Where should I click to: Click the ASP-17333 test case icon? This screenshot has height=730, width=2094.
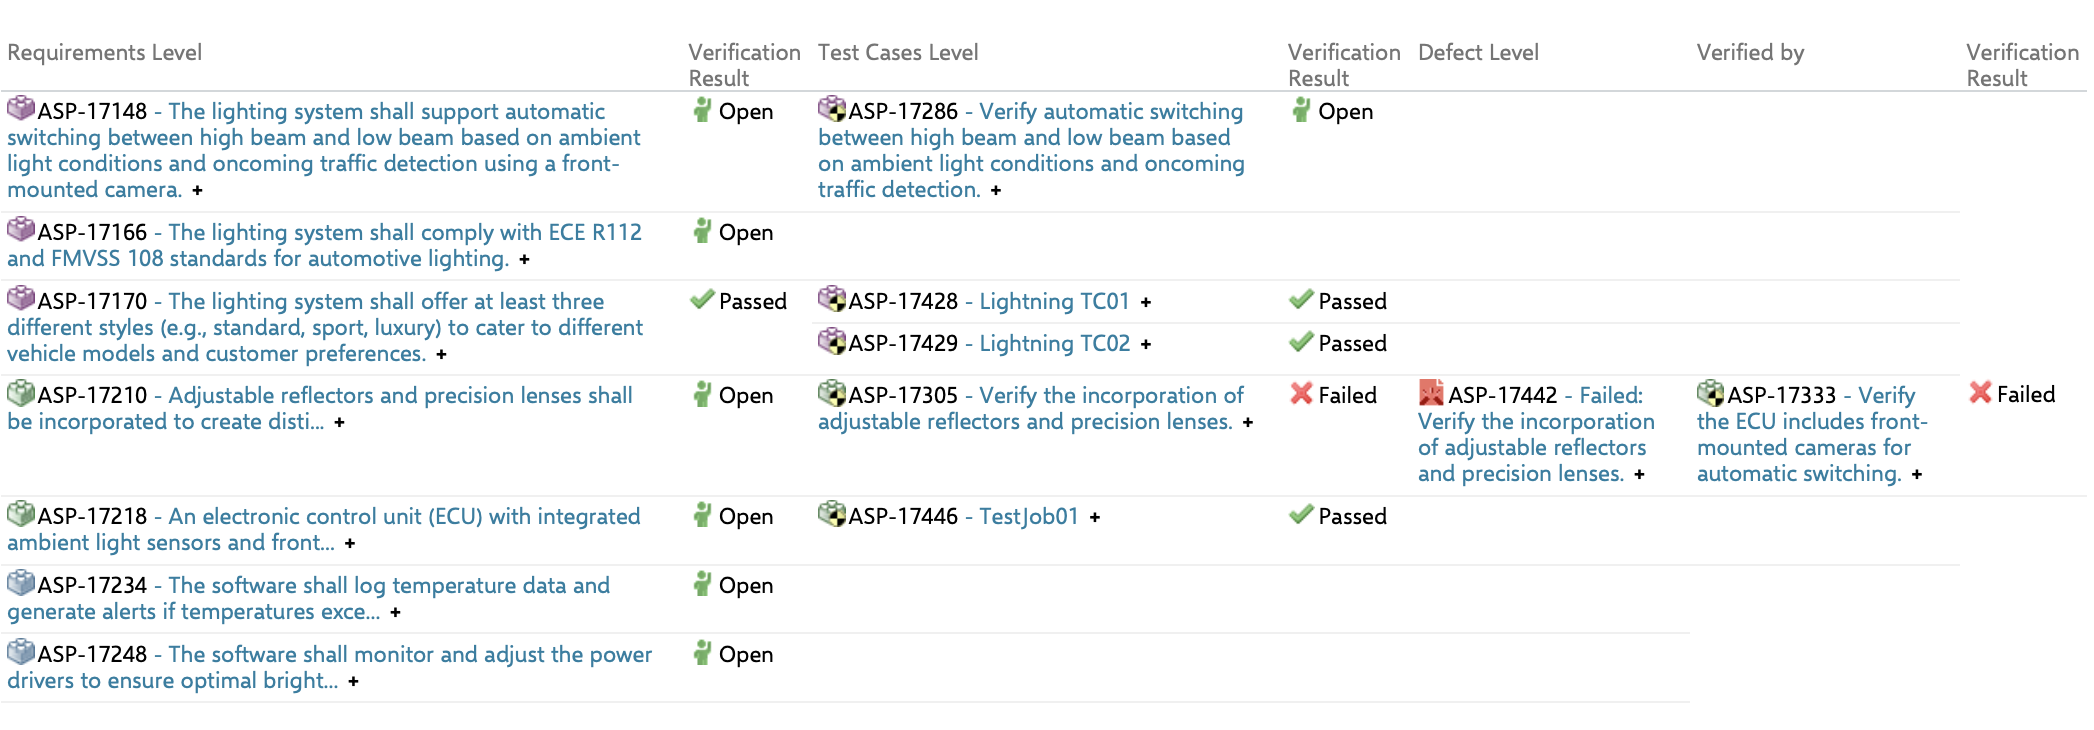click(1710, 393)
